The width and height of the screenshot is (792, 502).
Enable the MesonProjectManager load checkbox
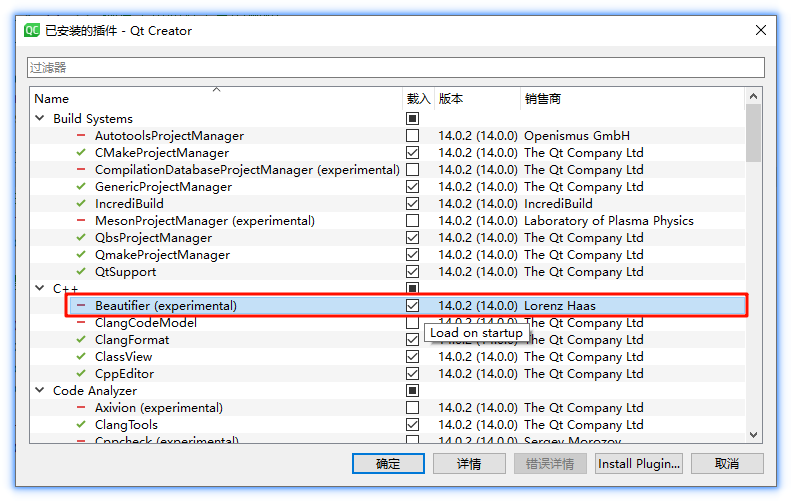click(x=413, y=220)
